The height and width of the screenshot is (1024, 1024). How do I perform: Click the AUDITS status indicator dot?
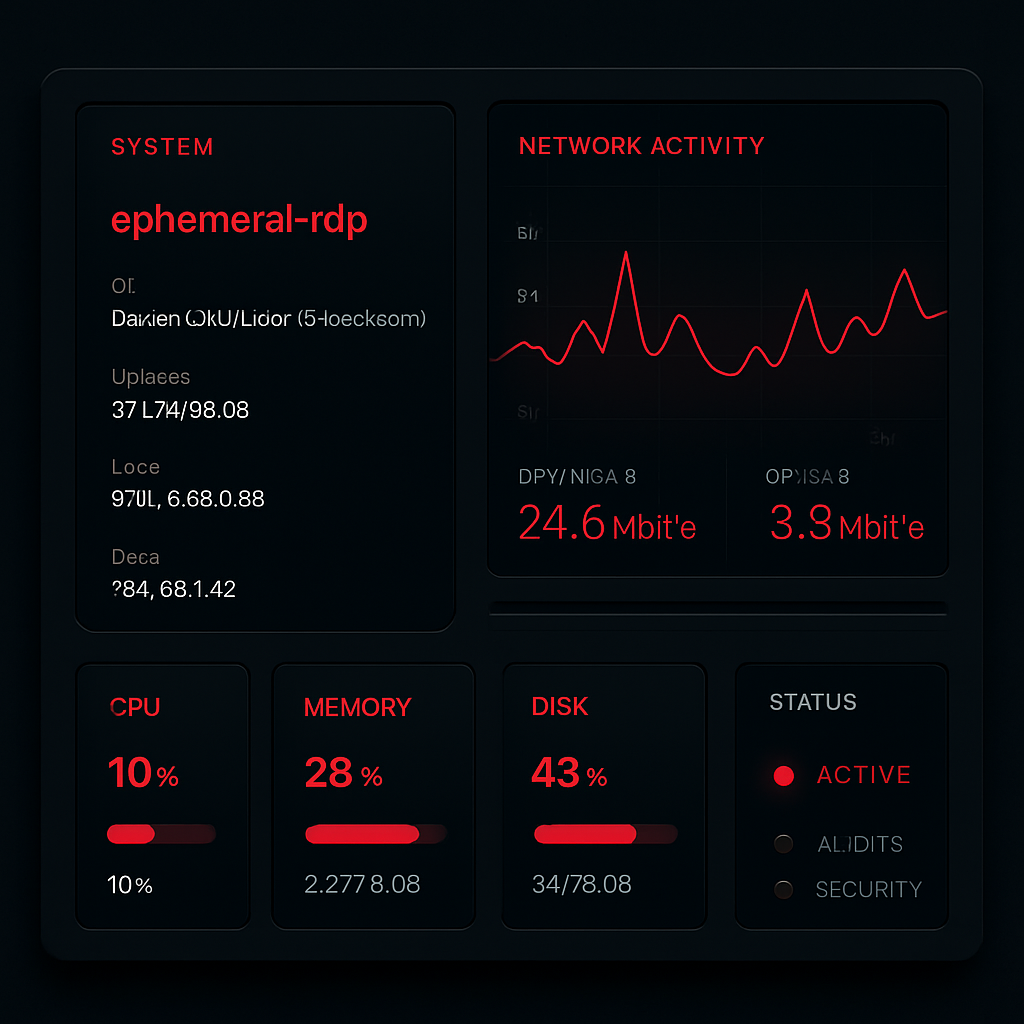tap(784, 844)
